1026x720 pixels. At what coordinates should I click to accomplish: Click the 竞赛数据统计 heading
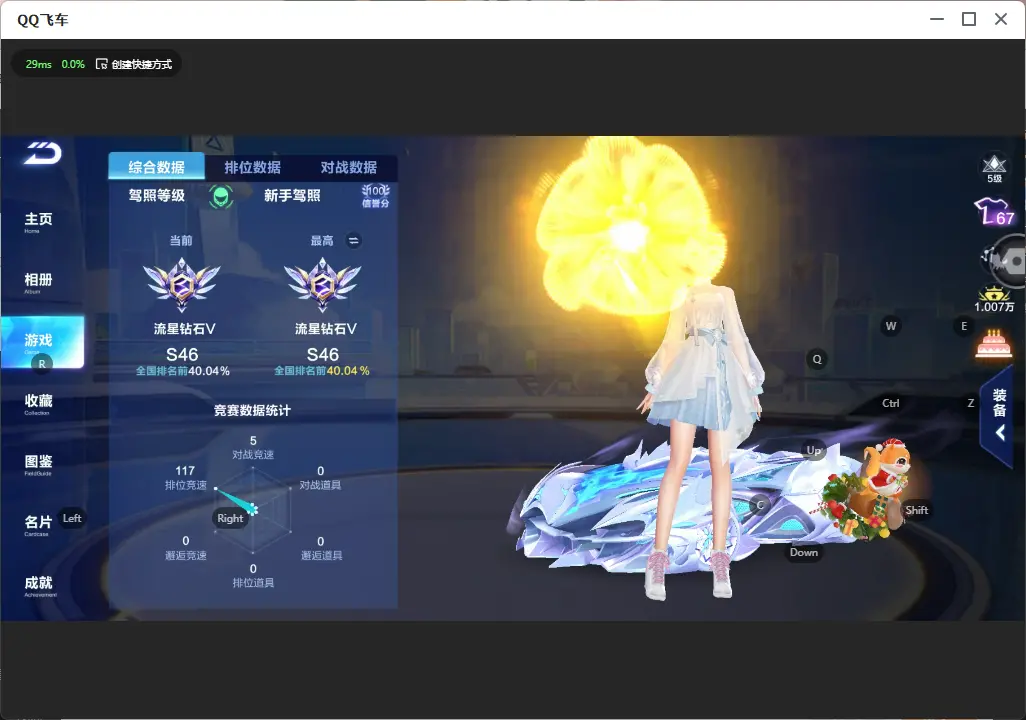tap(253, 410)
